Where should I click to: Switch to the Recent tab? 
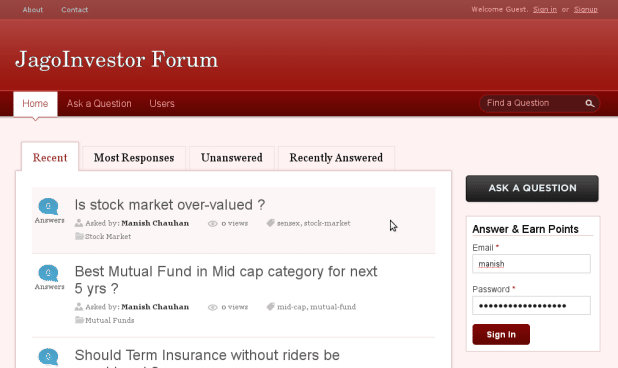coord(50,158)
